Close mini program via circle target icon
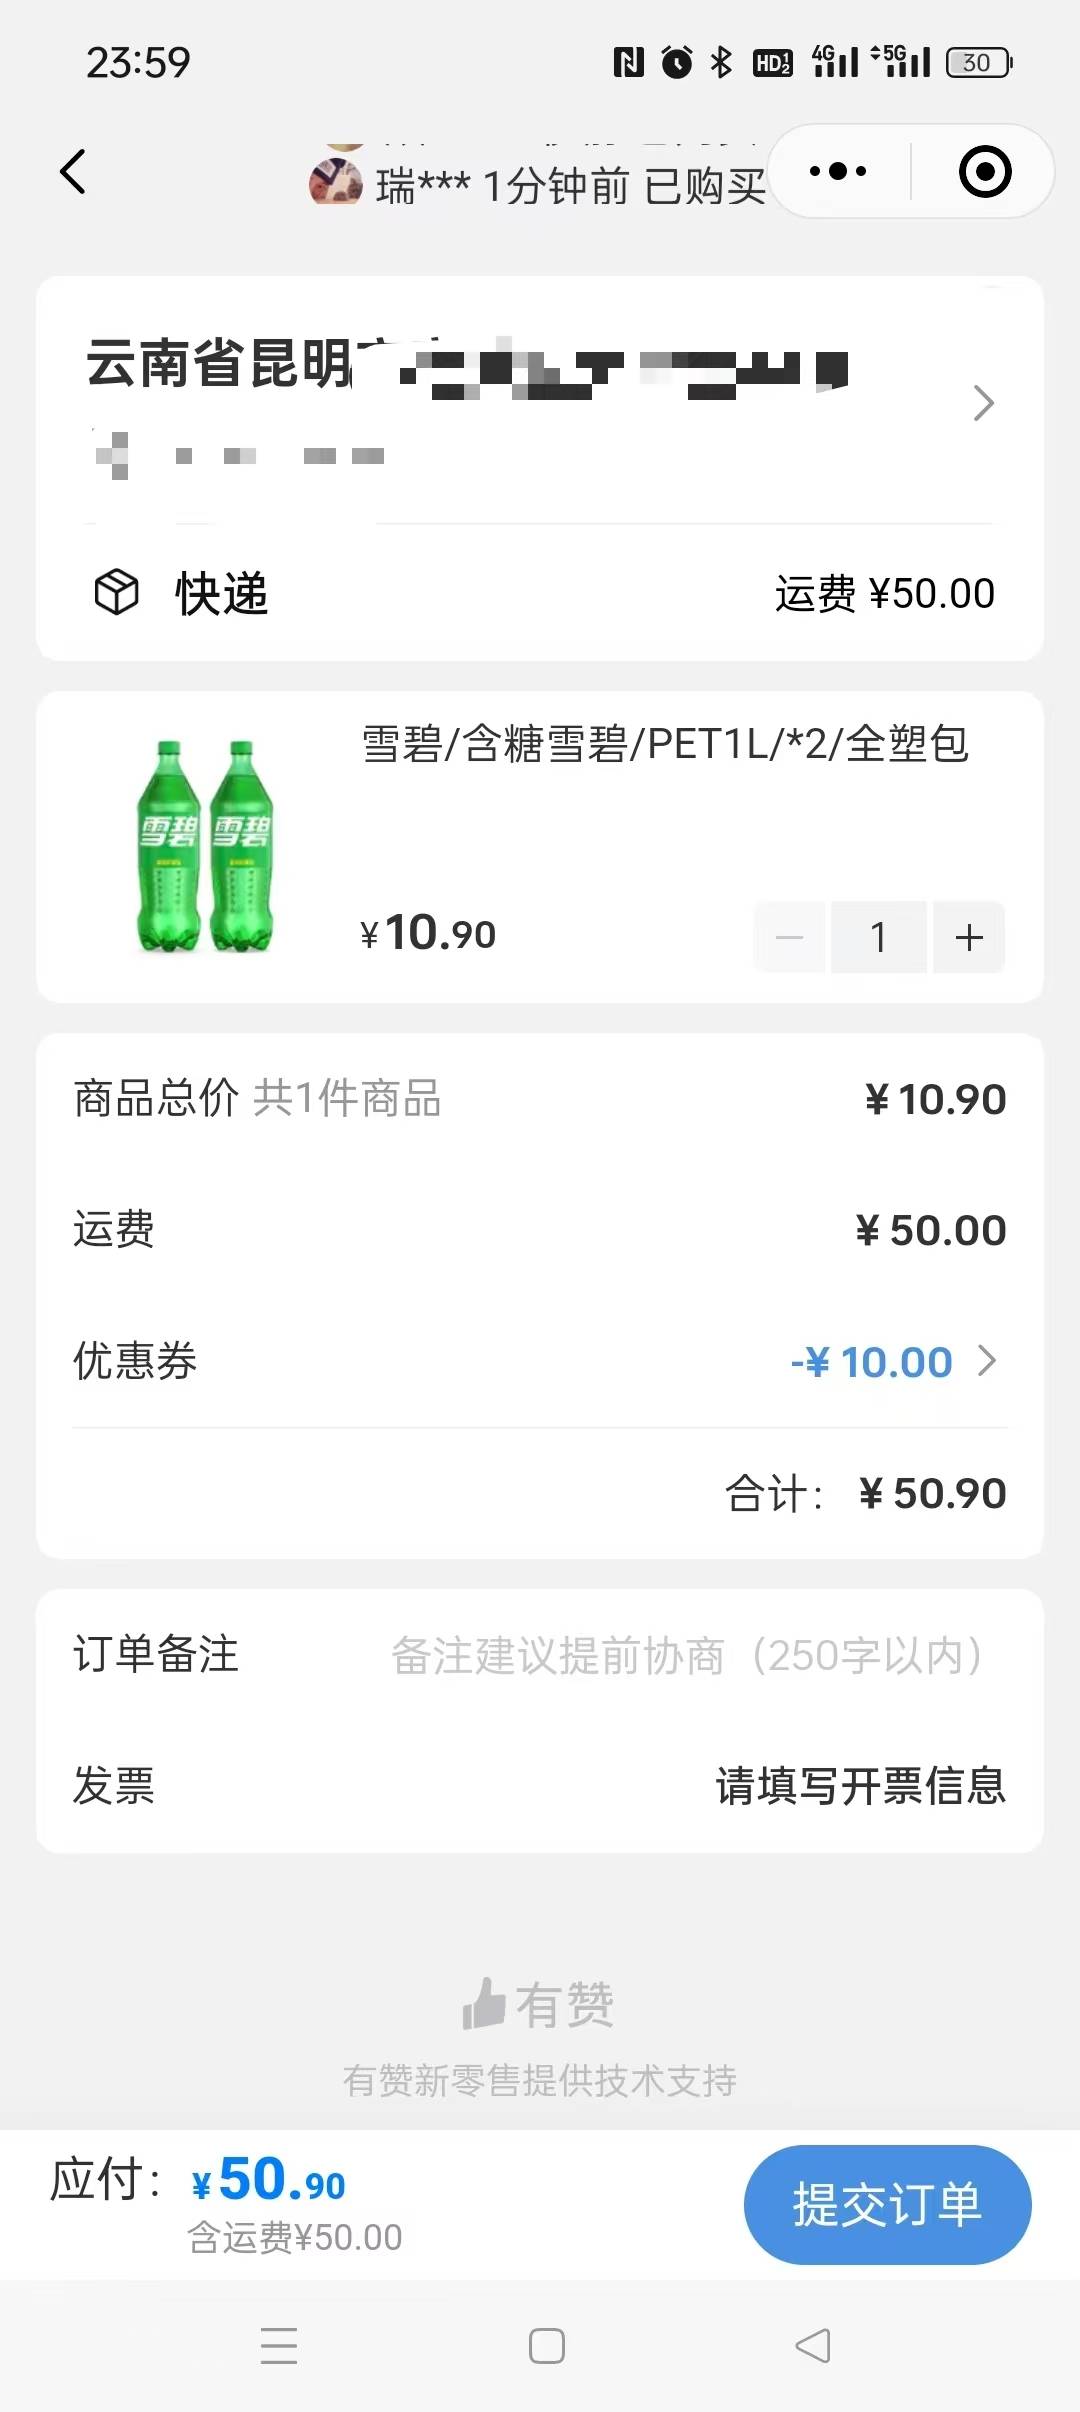The height and width of the screenshot is (2412, 1080). tap(985, 171)
